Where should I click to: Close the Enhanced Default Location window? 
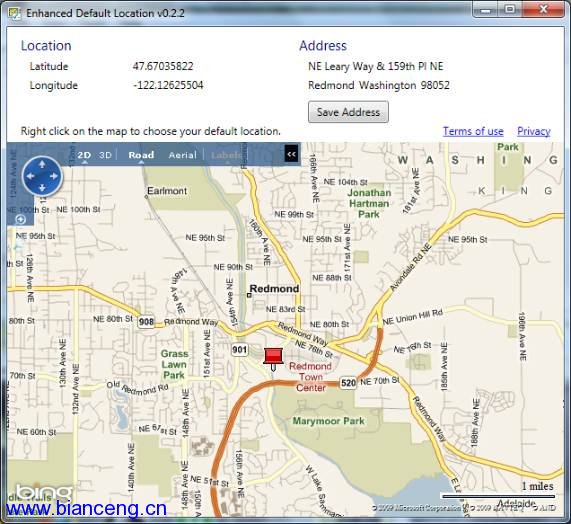tap(543, 9)
